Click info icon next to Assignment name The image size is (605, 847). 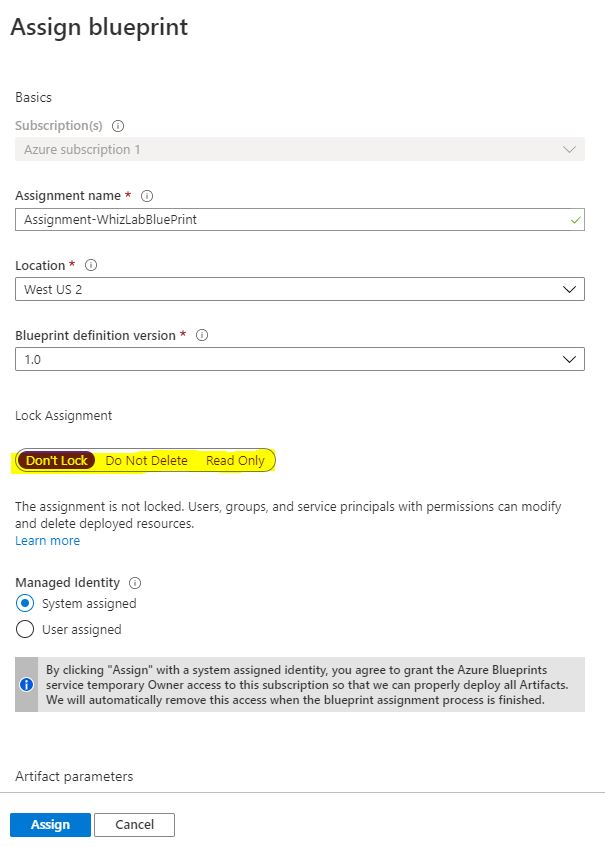click(147, 196)
